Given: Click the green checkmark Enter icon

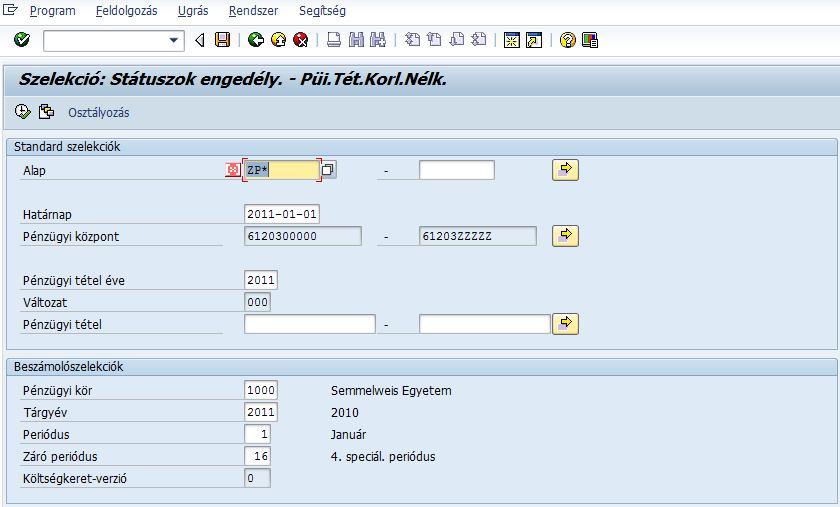Looking at the screenshot, I should click(x=21, y=40).
